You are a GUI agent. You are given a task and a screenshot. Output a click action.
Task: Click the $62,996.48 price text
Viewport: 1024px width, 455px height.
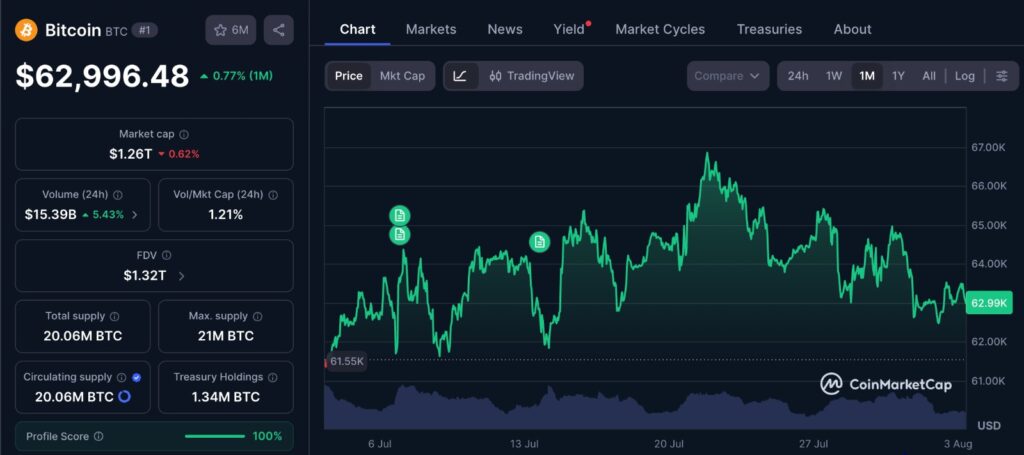pos(103,76)
